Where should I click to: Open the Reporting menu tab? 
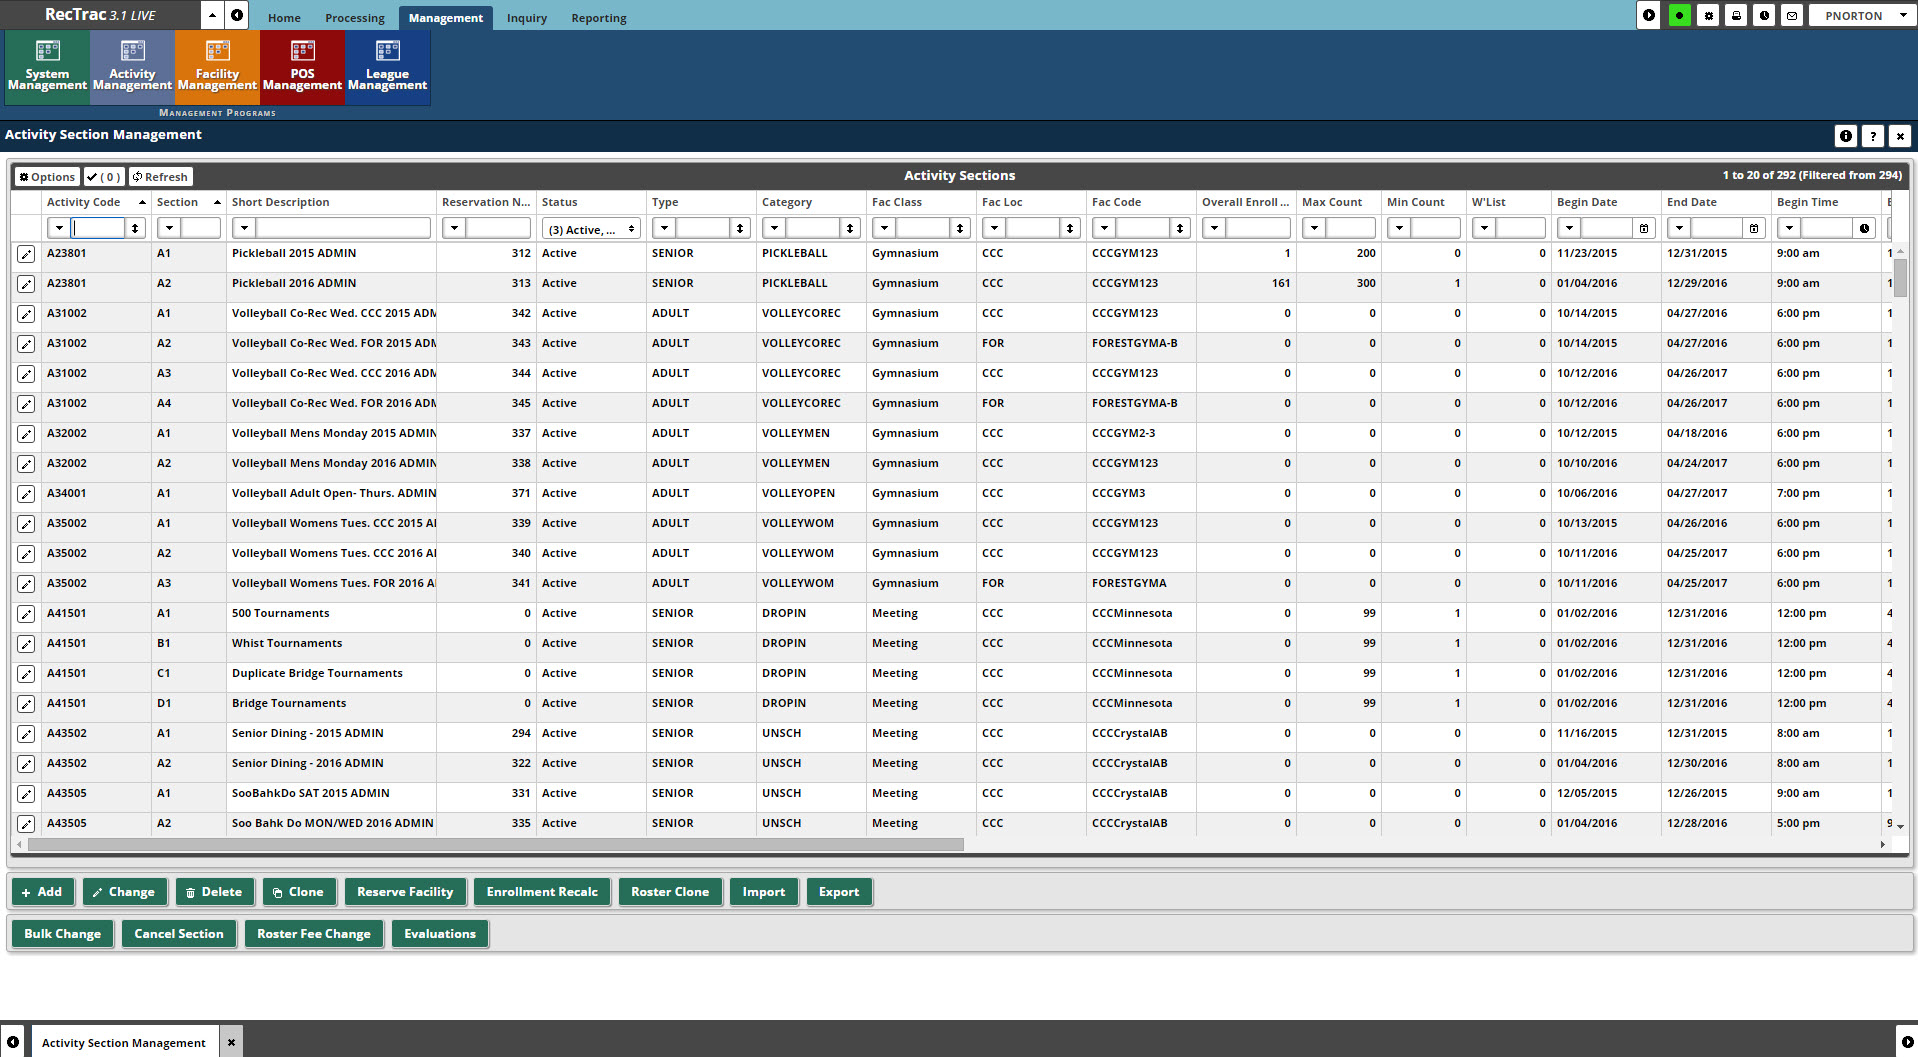click(x=598, y=18)
